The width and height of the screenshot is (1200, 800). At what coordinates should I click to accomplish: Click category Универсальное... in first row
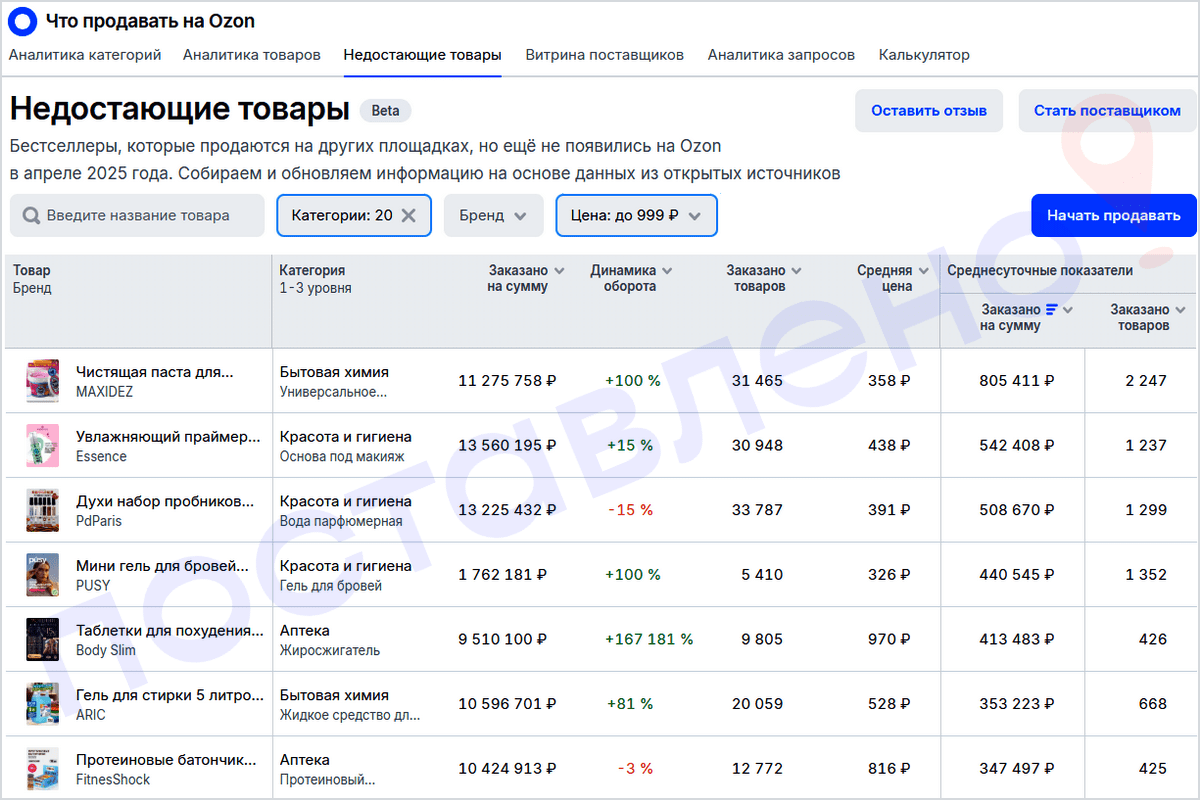pos(333,392)
